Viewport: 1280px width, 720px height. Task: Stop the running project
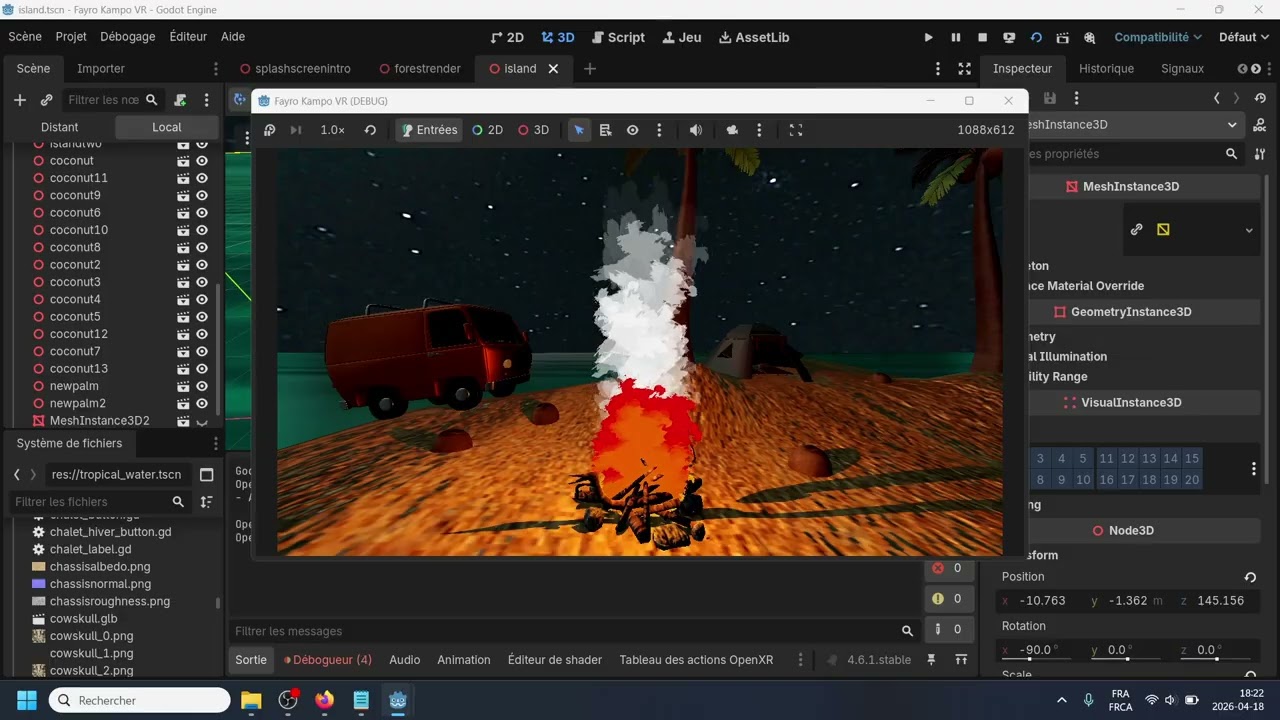click(982, 37)
